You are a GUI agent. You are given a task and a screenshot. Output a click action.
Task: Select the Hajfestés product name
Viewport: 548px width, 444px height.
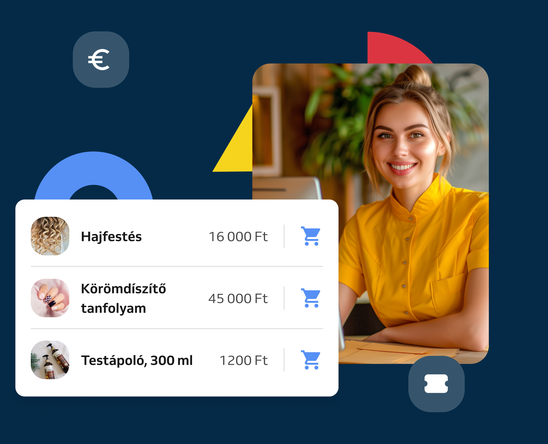[x=111, y=237]
